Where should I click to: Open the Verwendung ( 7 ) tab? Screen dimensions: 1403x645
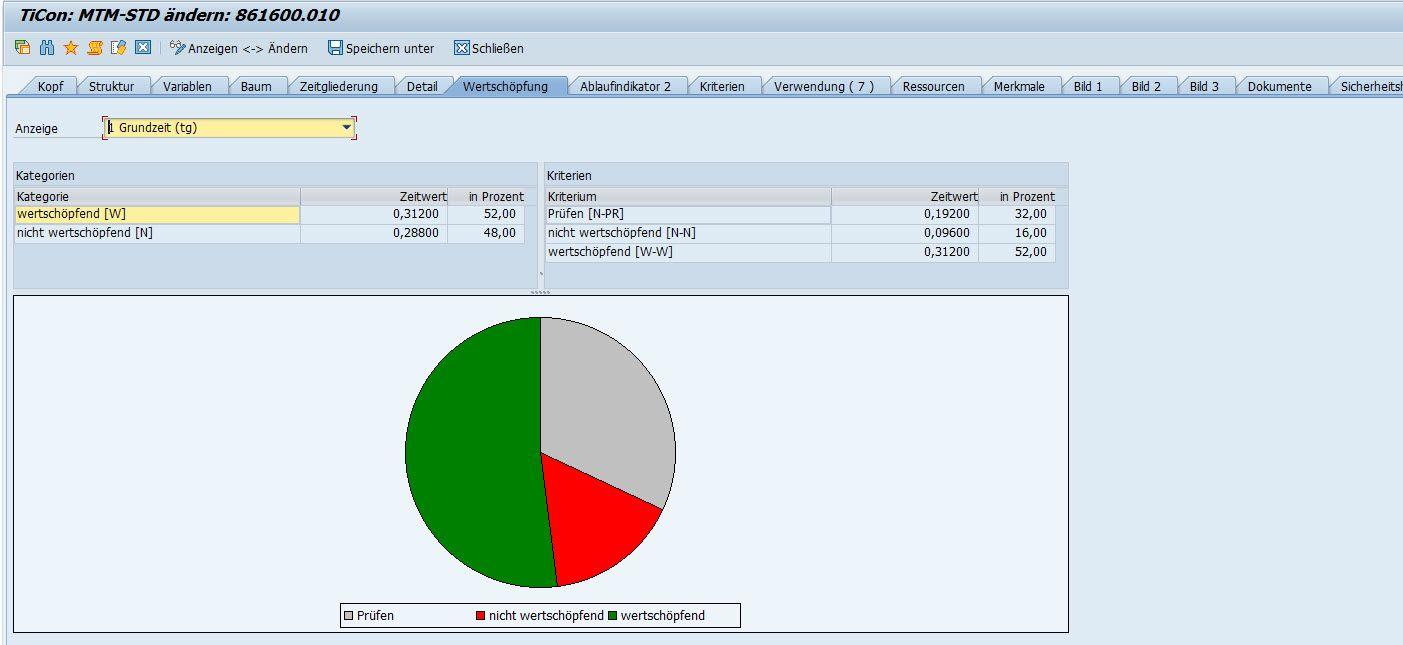pyautogui.click(x=823, y=86)
